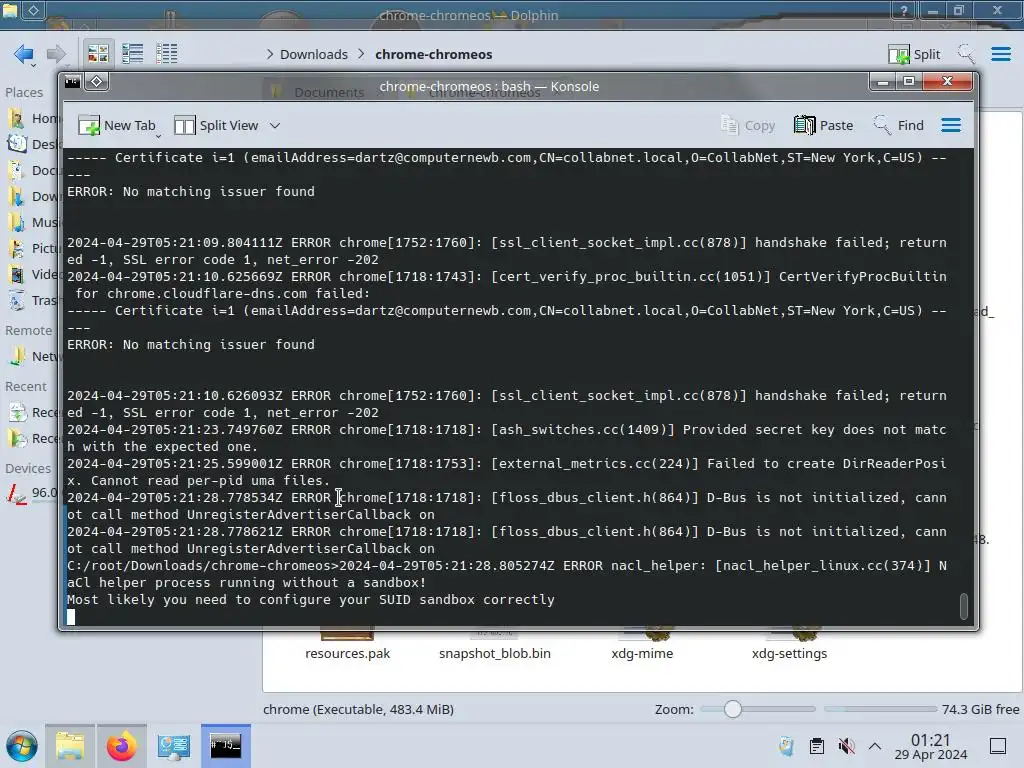
Task: Click the updates notifier tray icon
Action: click(787, 746)
